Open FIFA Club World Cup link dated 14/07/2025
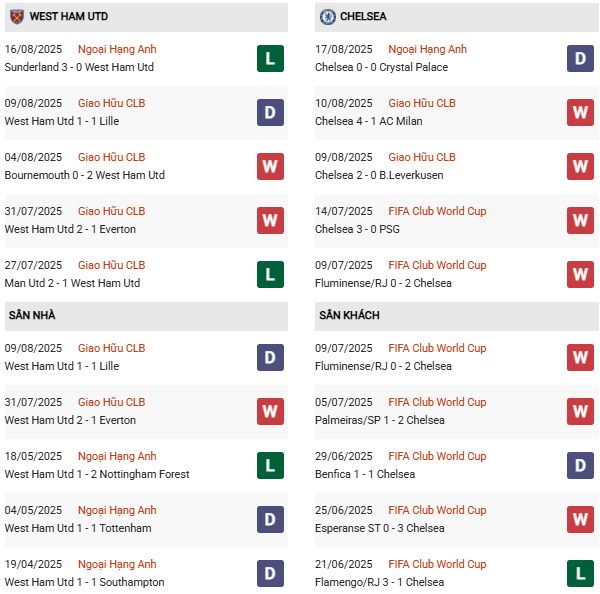The image size is (600, 594). click(x=437, y=211)
